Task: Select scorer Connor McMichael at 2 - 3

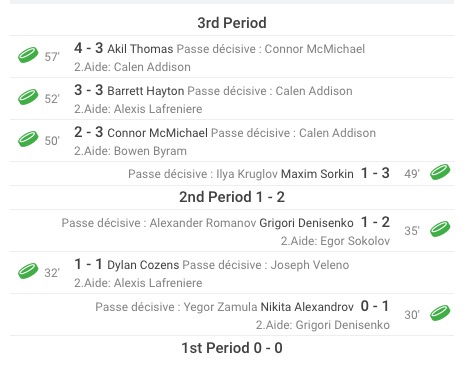Action: pyautogui.click(x=158, y=133)
